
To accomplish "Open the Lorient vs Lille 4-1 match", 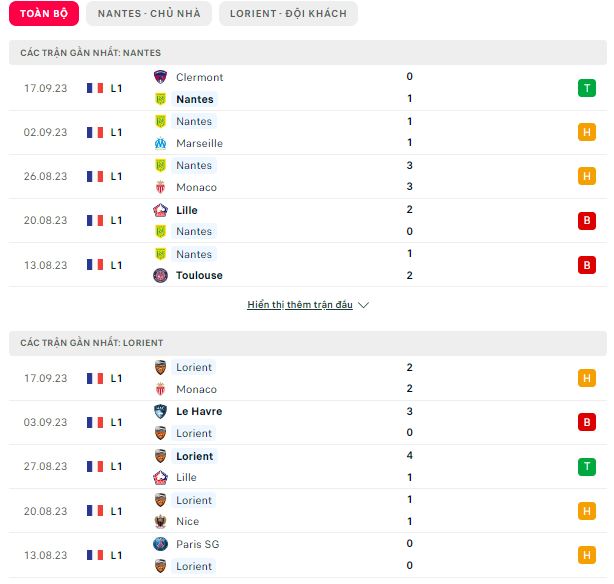I will (308, 466).
